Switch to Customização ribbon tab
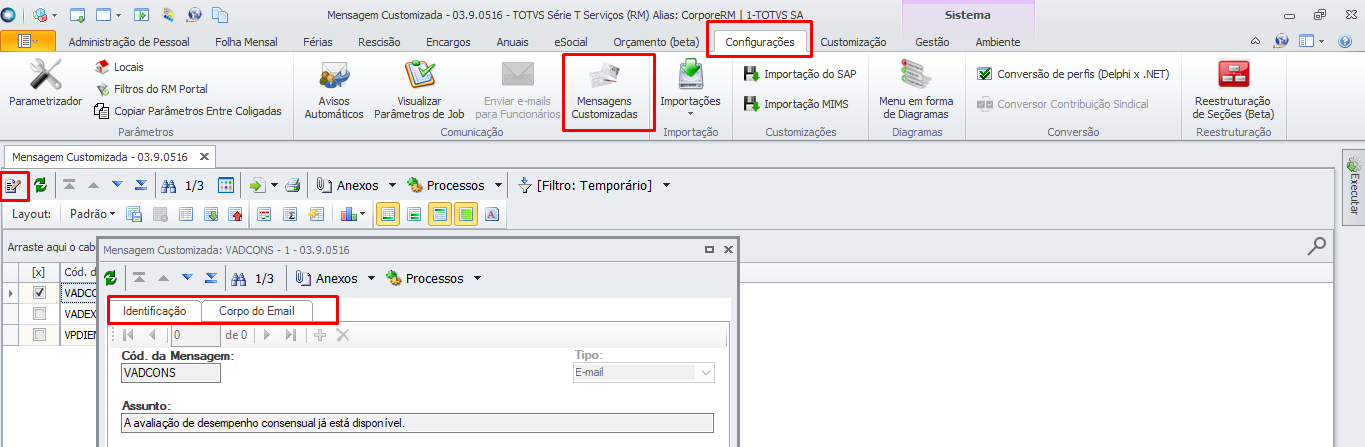1365x447 pixels. 853,42
